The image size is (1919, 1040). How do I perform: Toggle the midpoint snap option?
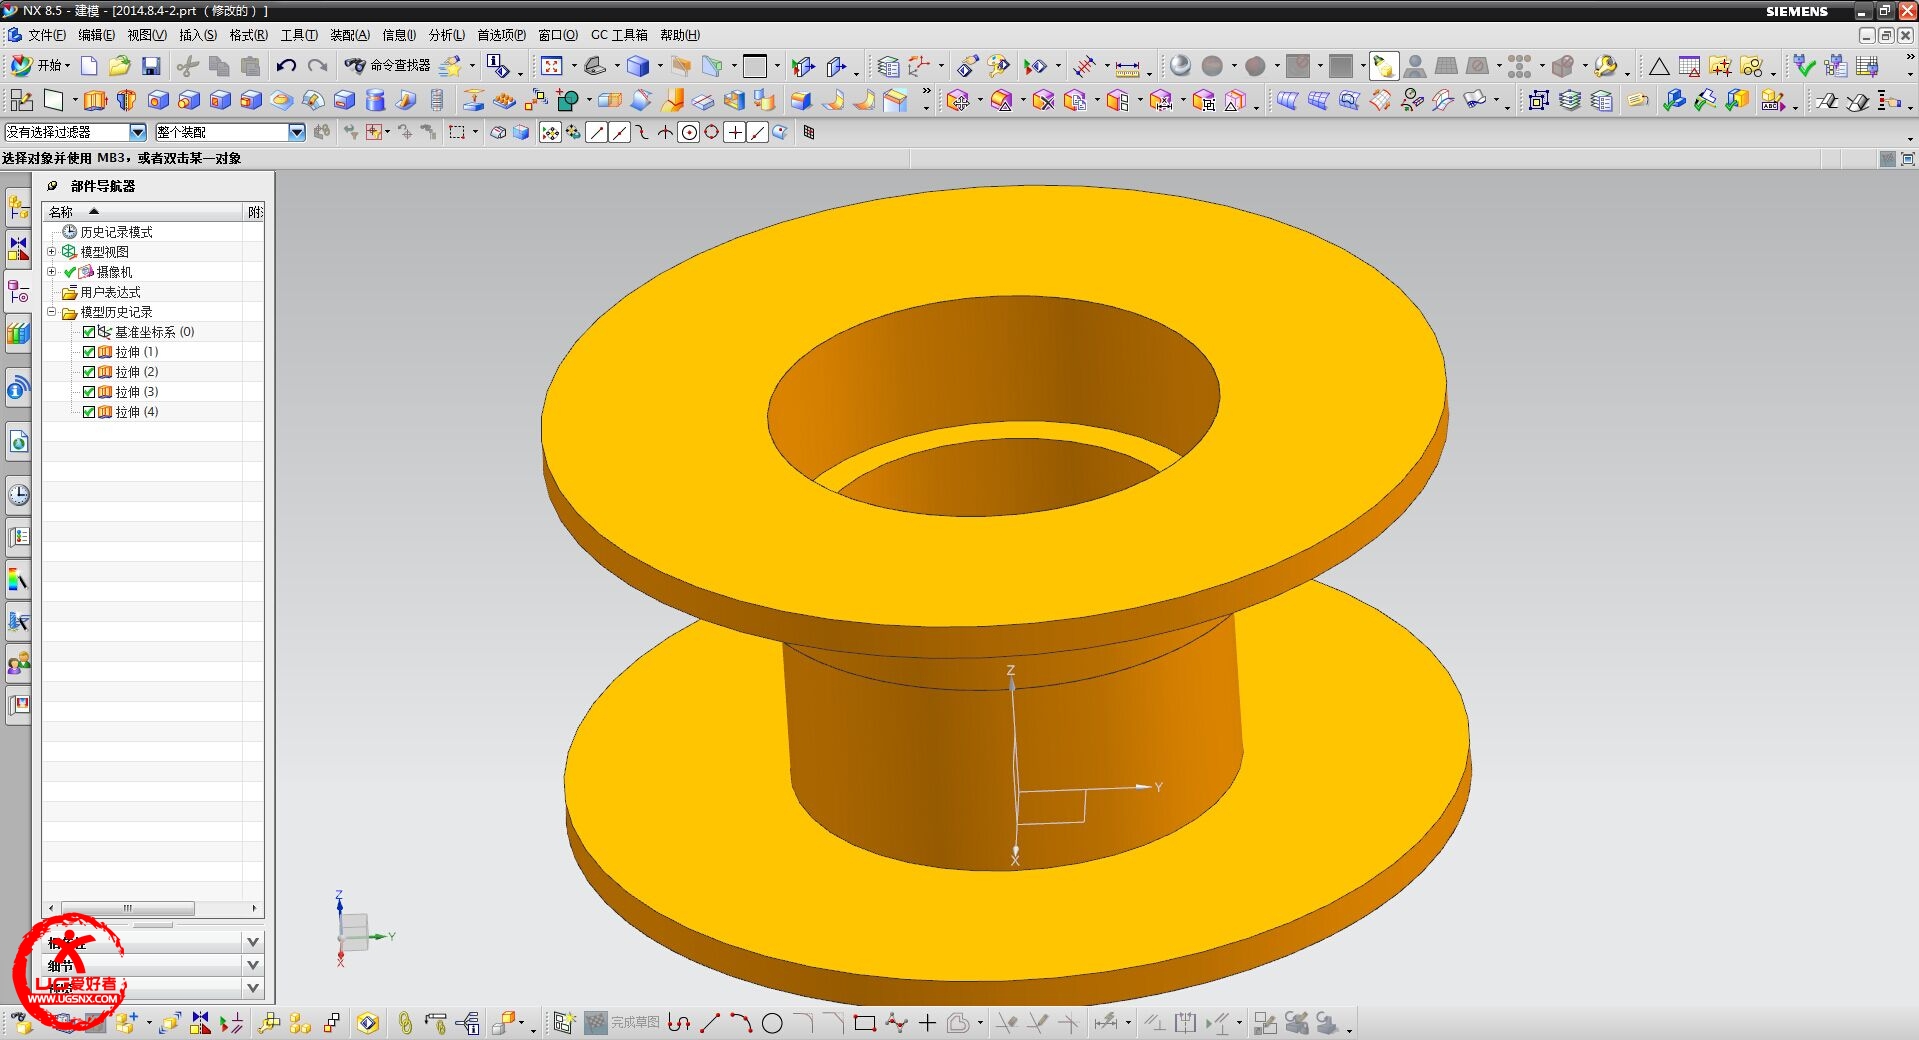620,132
